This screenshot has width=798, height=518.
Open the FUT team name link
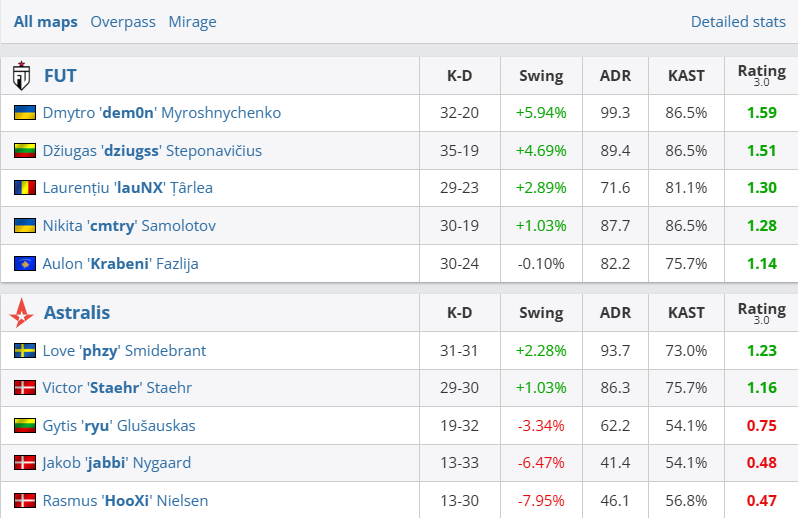[x=60, y=76]
